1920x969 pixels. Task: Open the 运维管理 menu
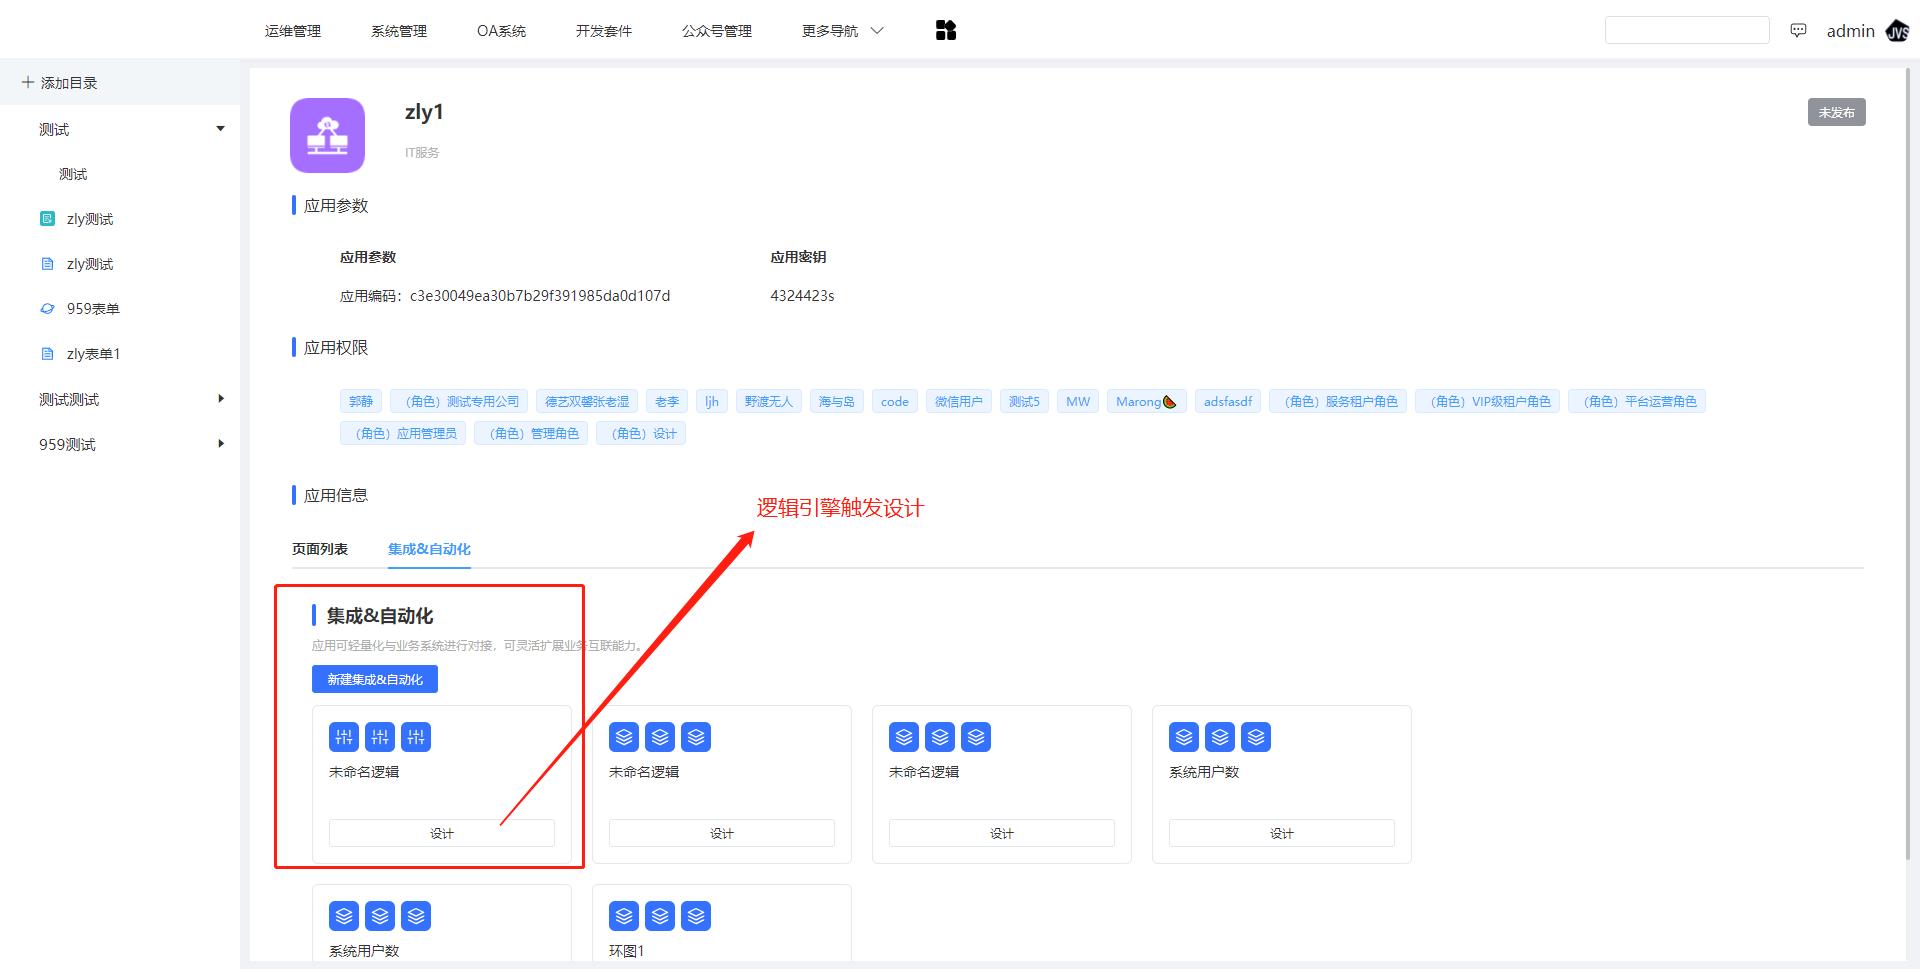click(x=293, y=31)
